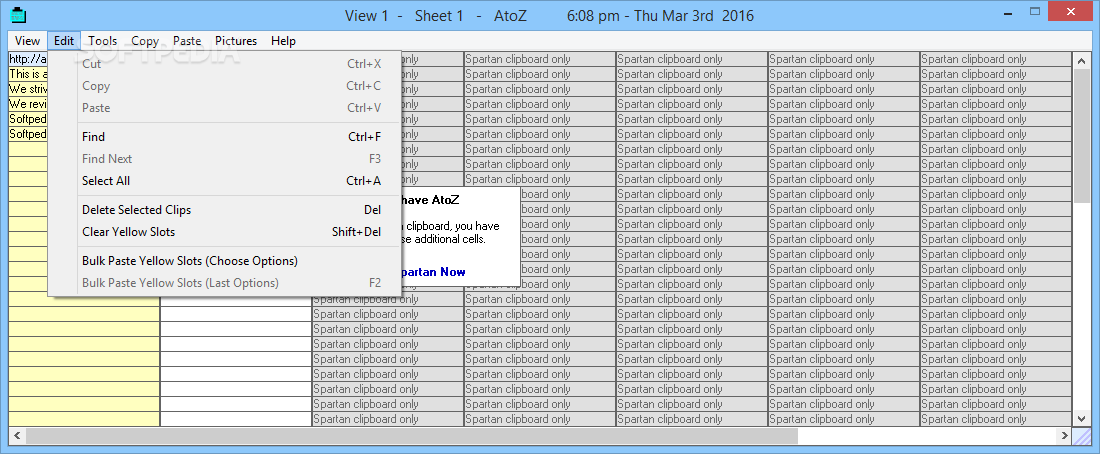1100x454 pixels.
Task: Choose Bulk Paste Yellow Slots (Choose Options)
Action: 224,261
